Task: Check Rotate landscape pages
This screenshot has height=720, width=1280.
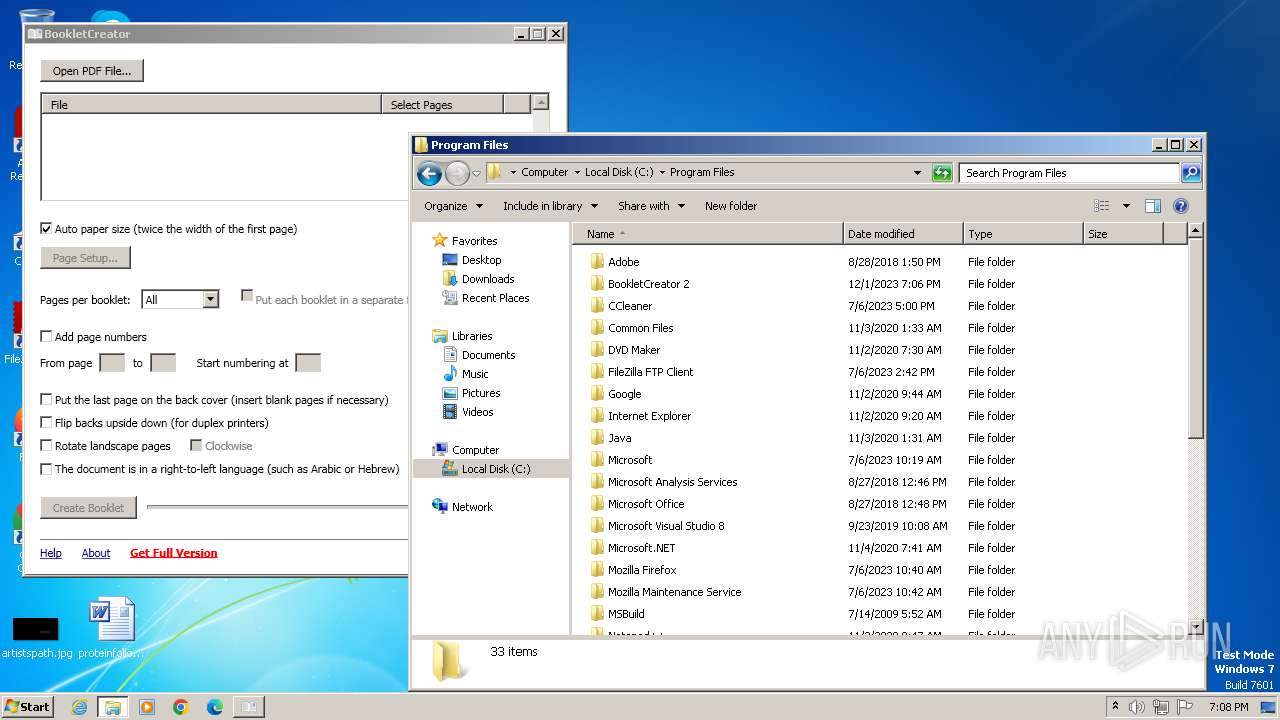Action: pyautogui.click(x=46, y=446)
